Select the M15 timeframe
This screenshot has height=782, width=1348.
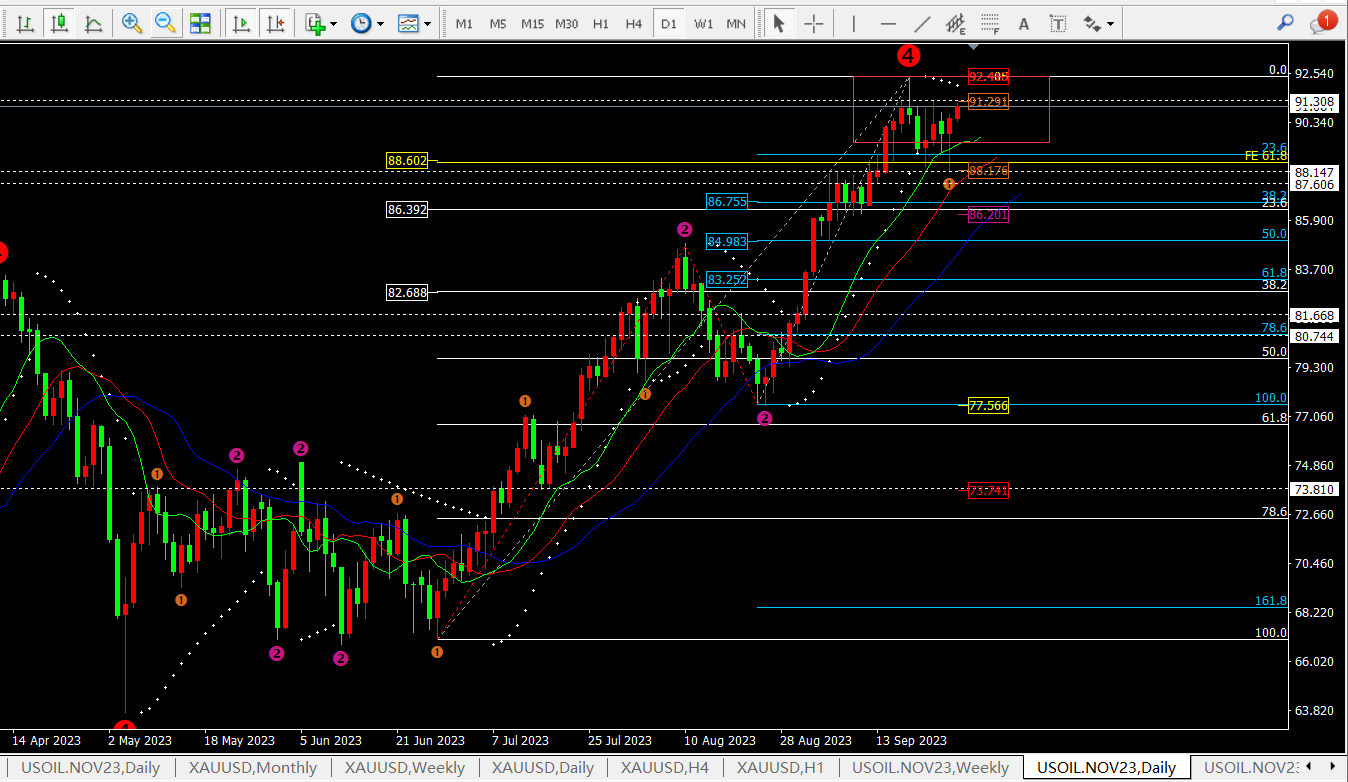click(x=532, y=23)
